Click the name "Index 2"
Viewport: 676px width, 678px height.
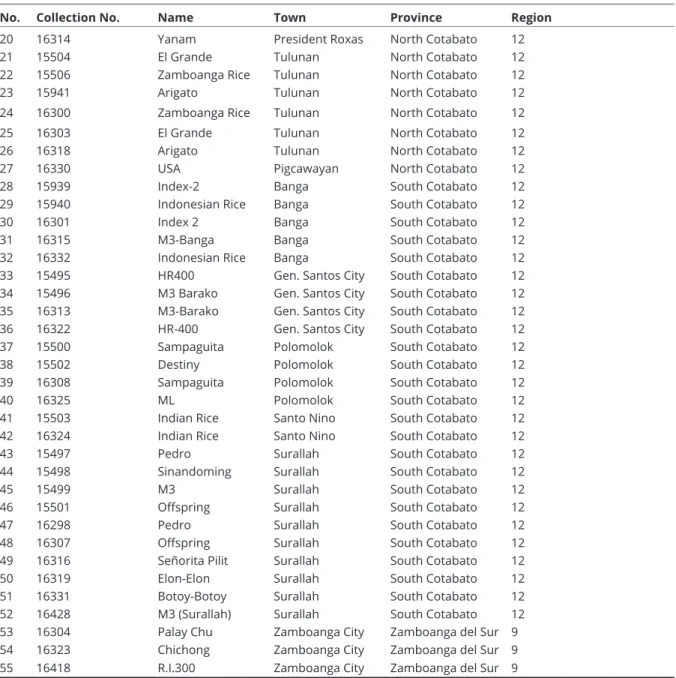(x=178, y=221)
